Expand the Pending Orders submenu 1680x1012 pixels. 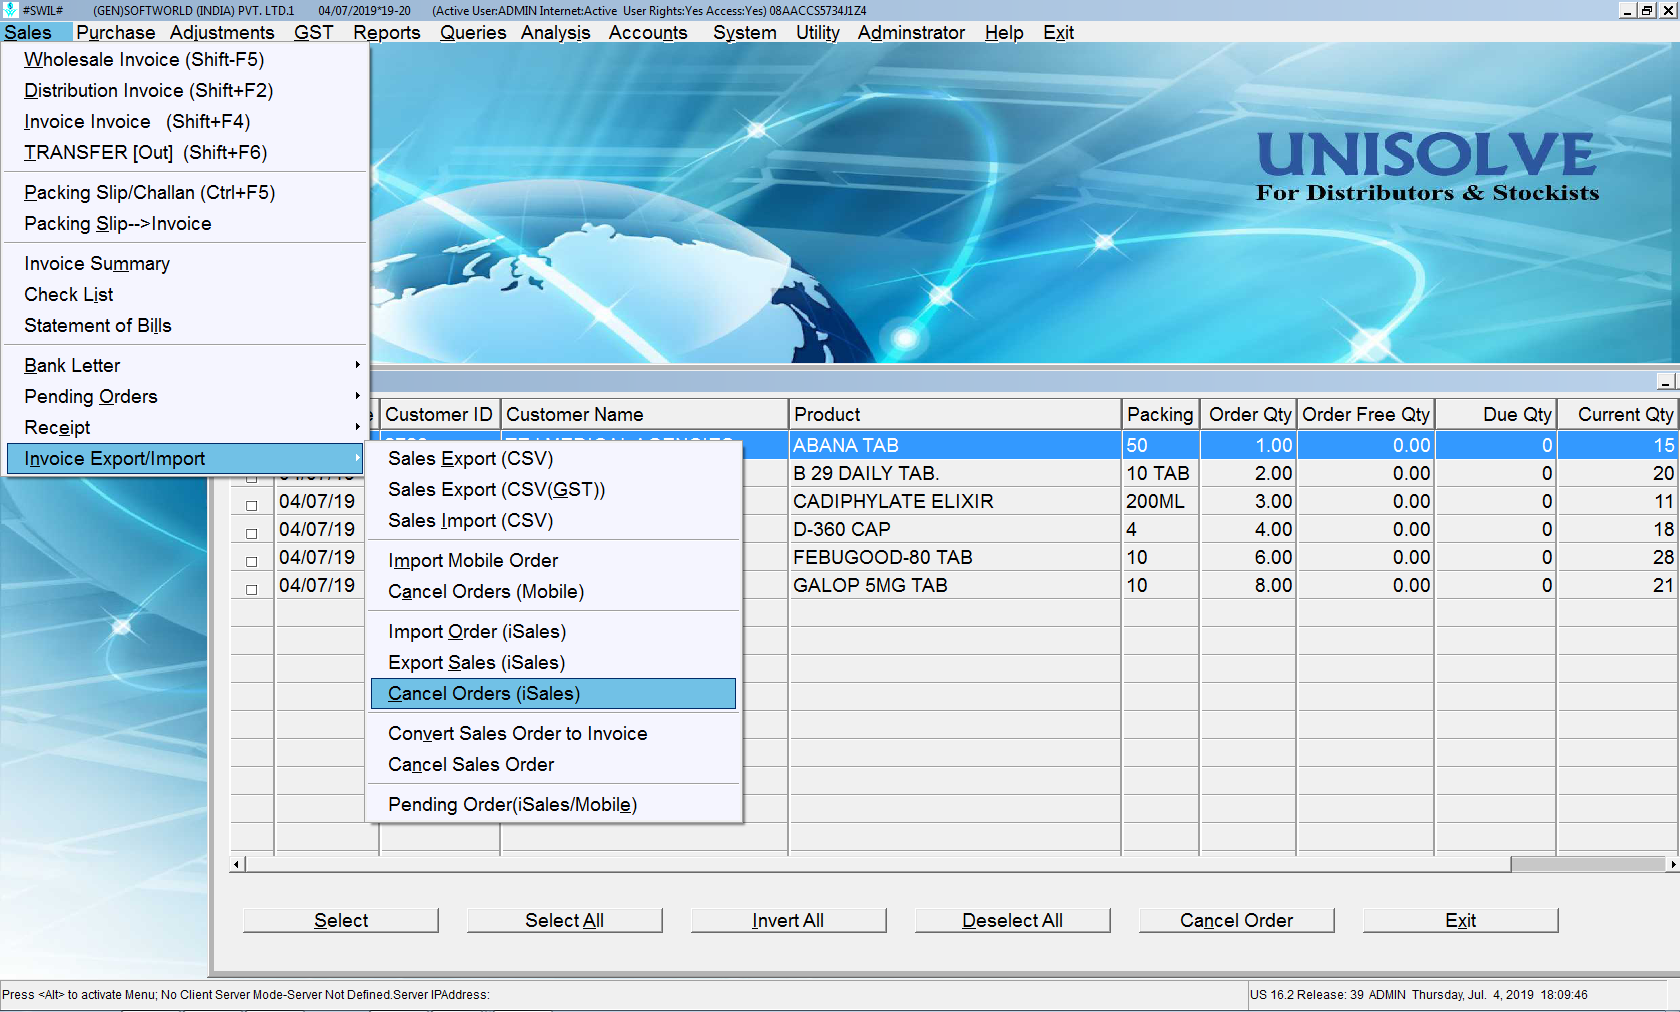pyautogui.click(x=186, y=396)
